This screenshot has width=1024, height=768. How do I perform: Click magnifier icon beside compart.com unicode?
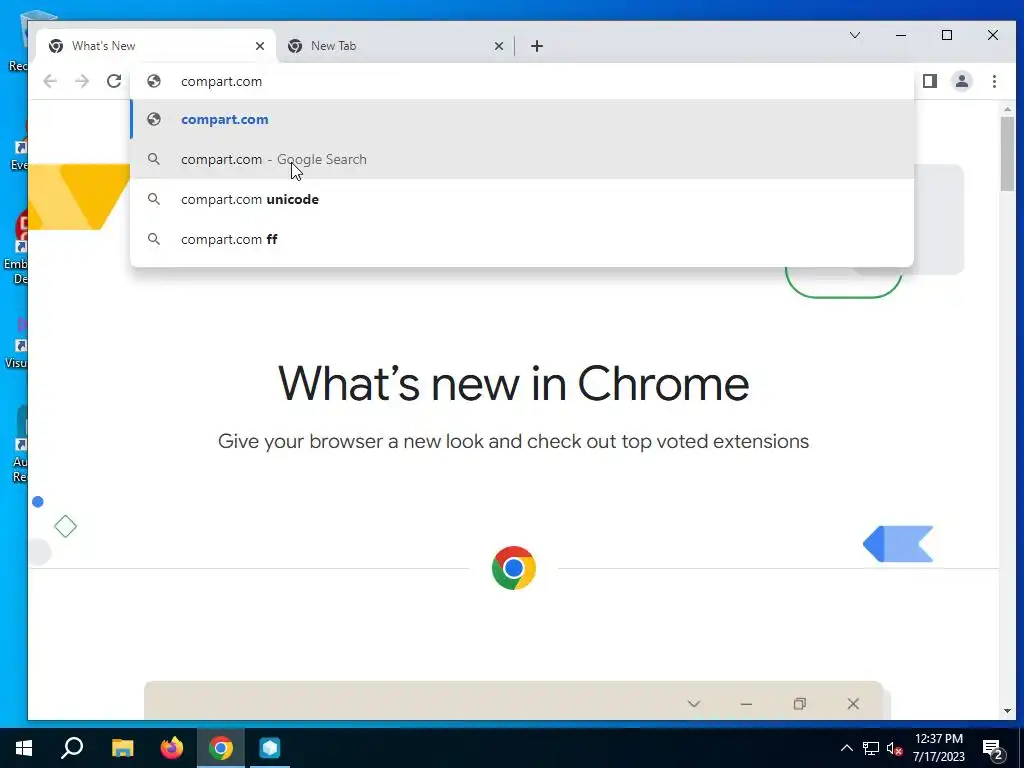pyautogui.click(x=154, y=199)
